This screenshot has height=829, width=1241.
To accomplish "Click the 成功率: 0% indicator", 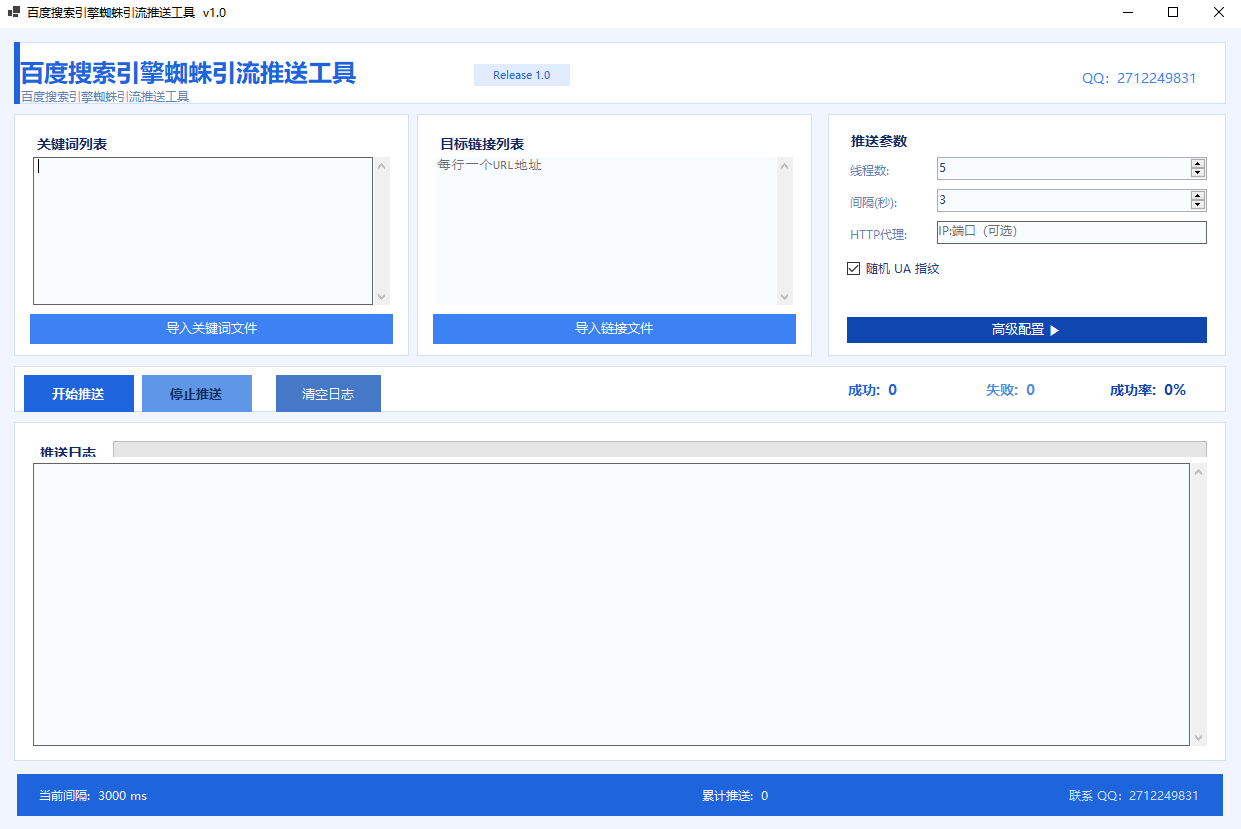I will [1148, 390].
